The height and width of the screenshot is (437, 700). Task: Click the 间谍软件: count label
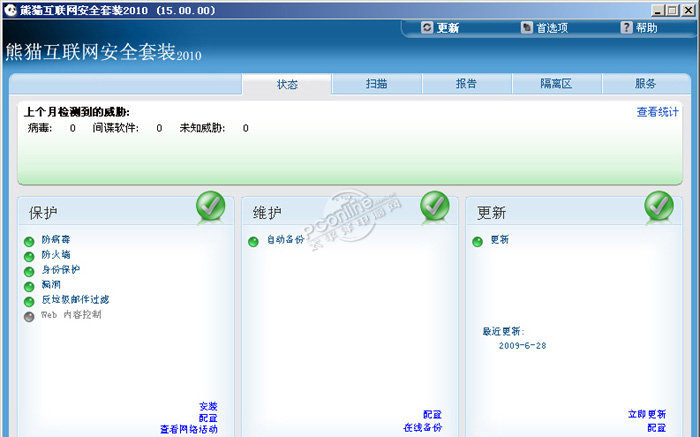(x=116, y=128)
